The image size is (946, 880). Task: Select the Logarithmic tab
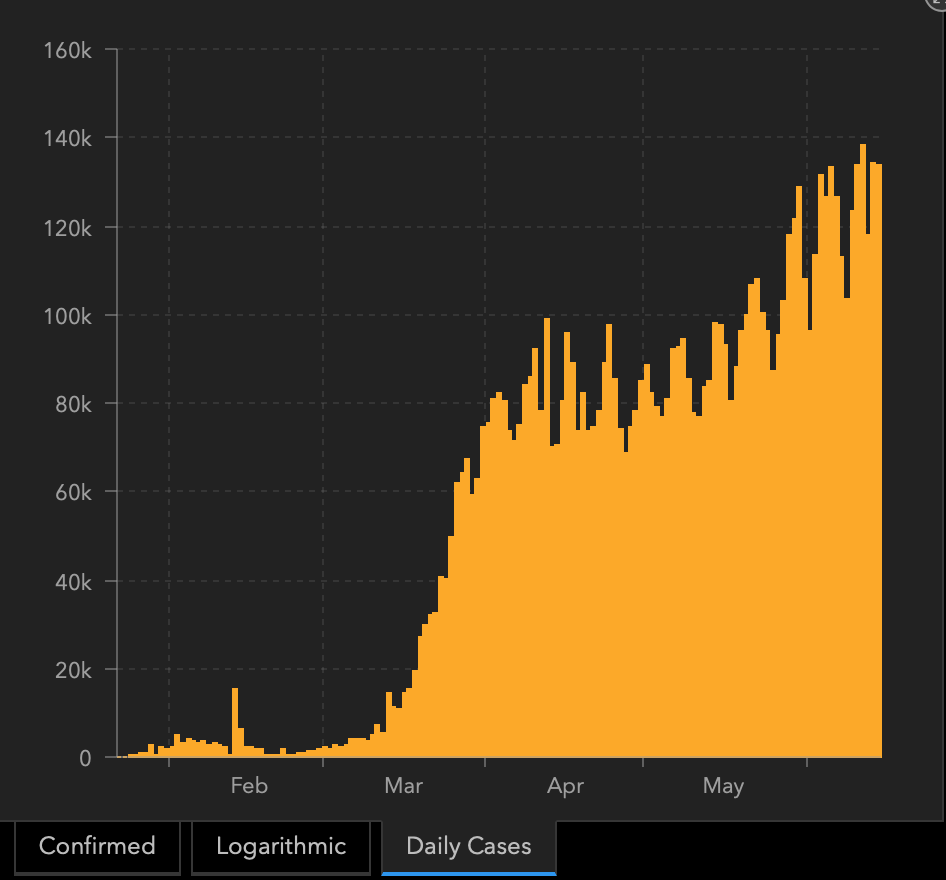(x=281, y=847)
